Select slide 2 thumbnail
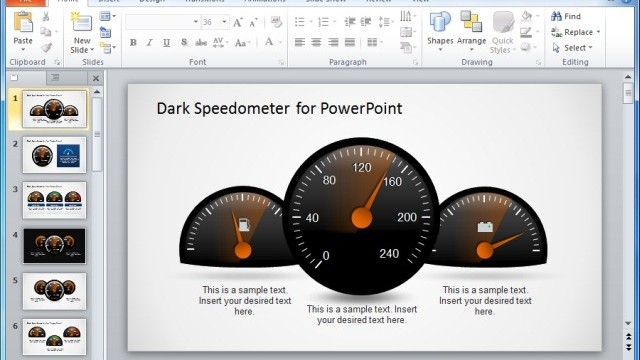 [x=54, y=155]
